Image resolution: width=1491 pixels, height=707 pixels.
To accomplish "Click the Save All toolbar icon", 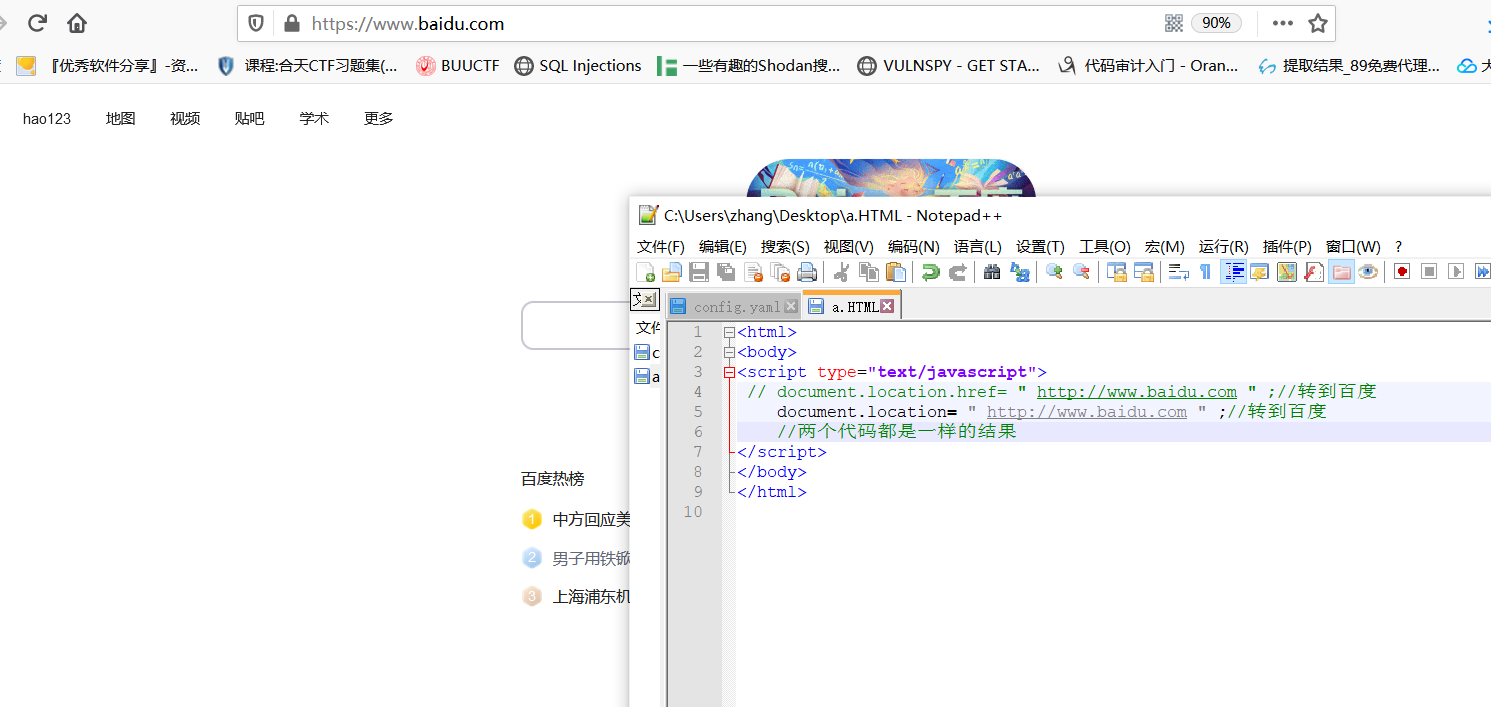I will click(726, 272).
